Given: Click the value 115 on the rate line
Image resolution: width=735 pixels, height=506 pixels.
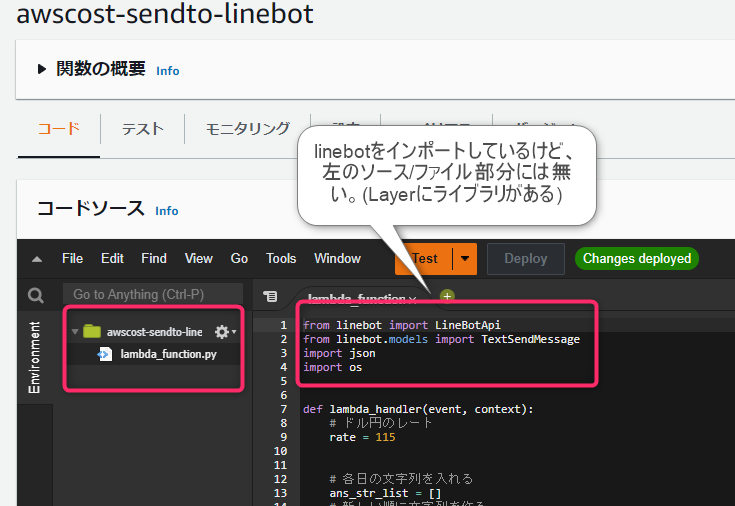Looking at the screenshot, I should [385, 437].
